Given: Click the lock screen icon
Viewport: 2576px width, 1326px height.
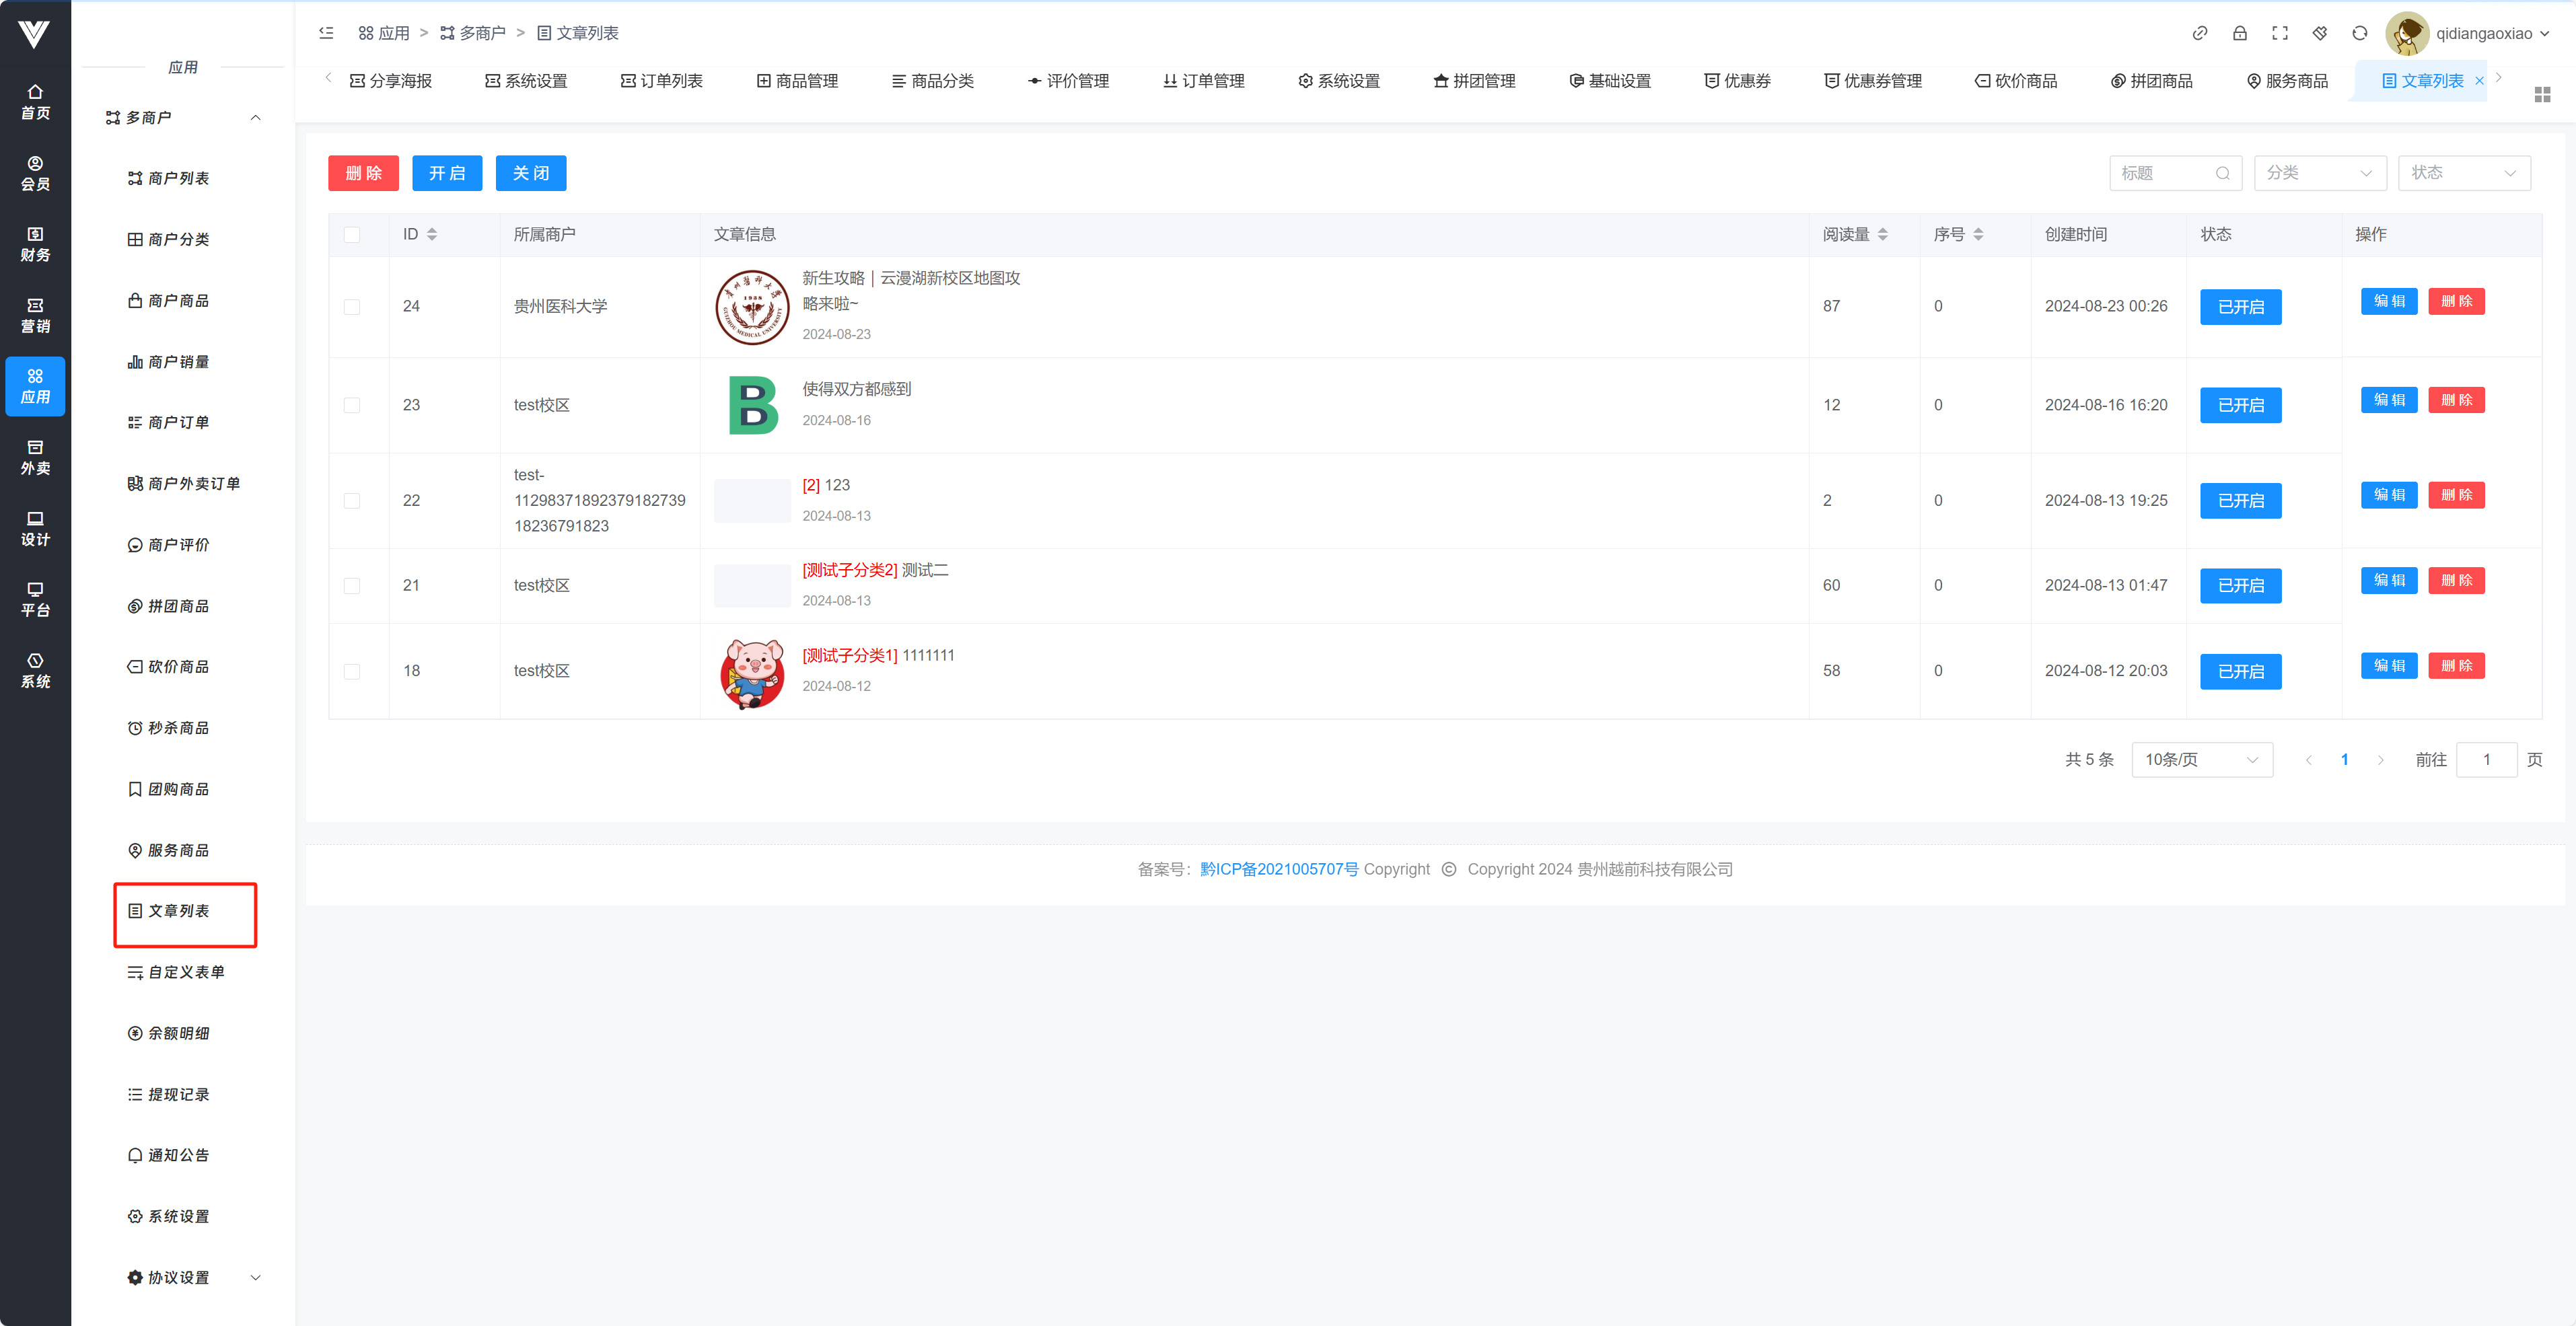Looking at the screenshot, I should click(2239, 33).
